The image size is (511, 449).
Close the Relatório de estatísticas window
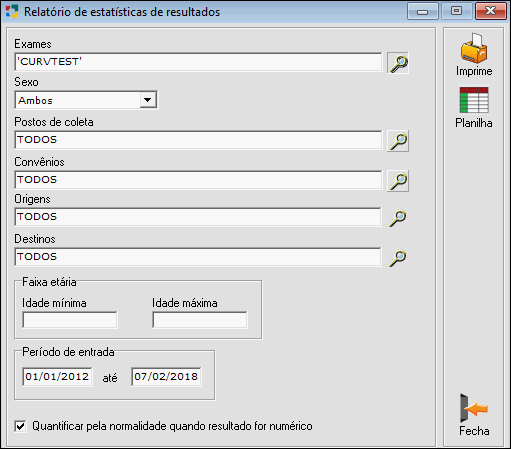pyautogui.click(x=491, y=11)
